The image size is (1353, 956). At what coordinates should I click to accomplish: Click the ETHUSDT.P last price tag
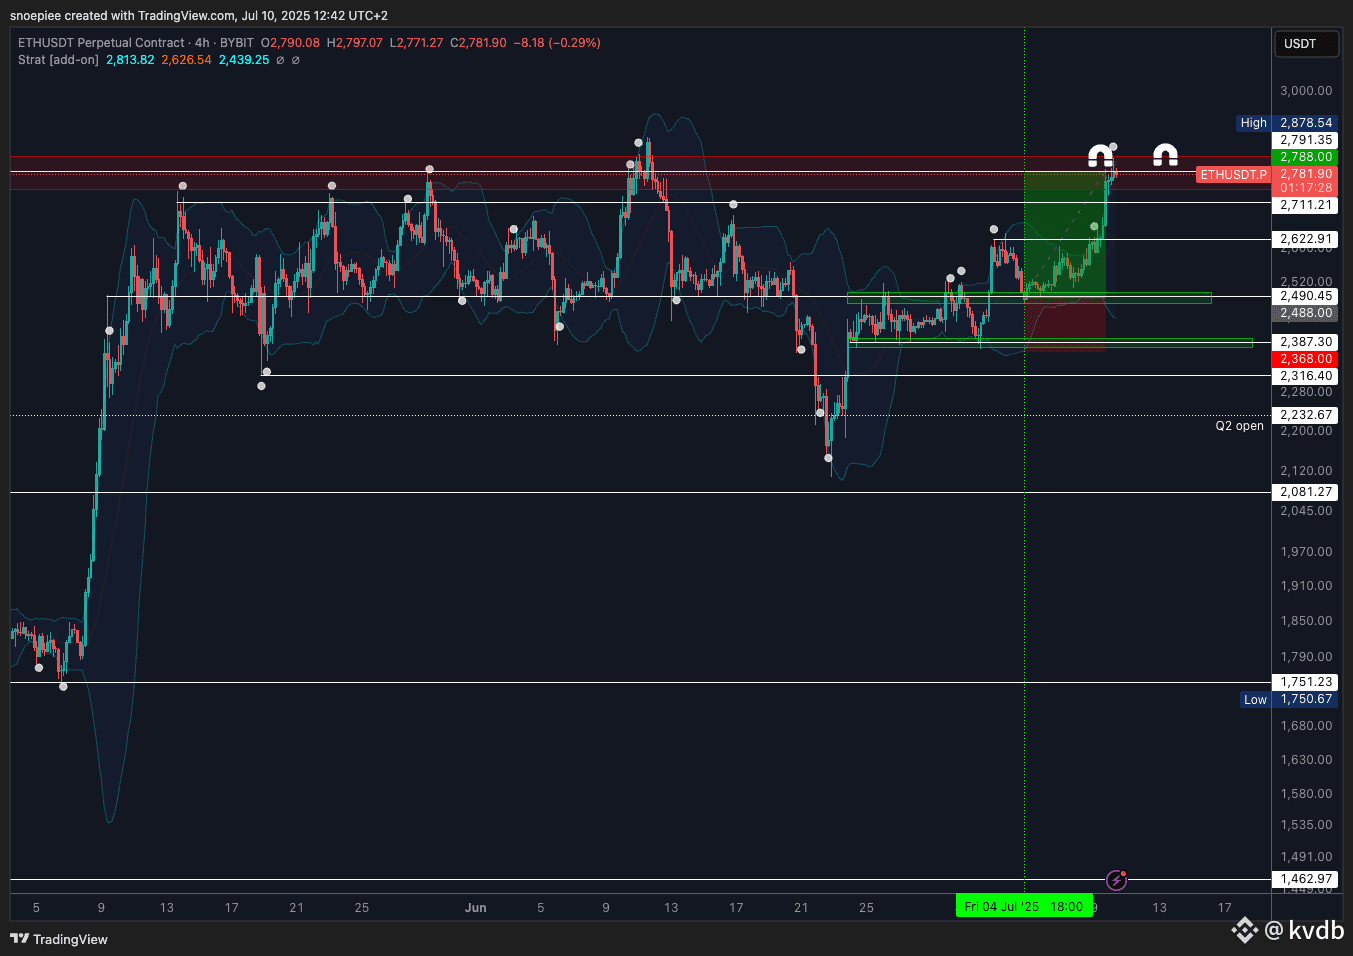1233,175
